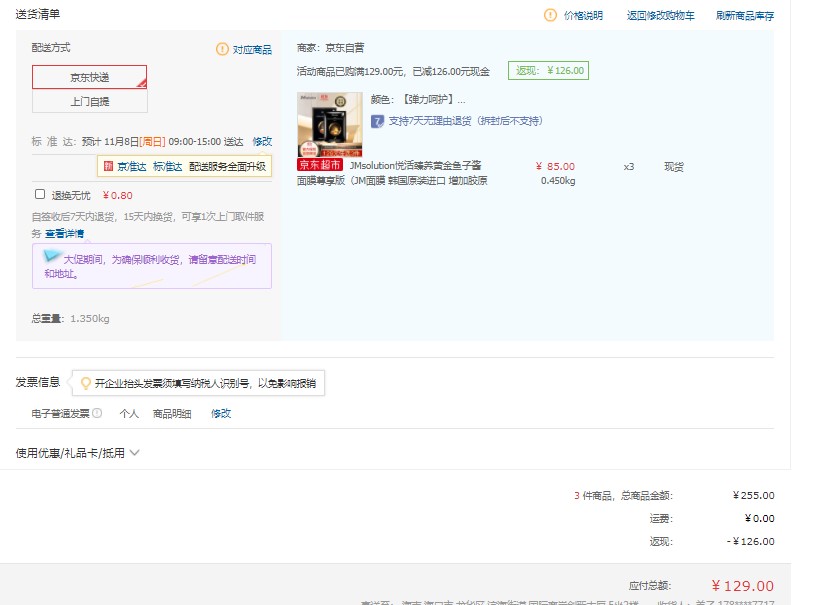Click 京准达 delivery service link

[x=132, y=166]
